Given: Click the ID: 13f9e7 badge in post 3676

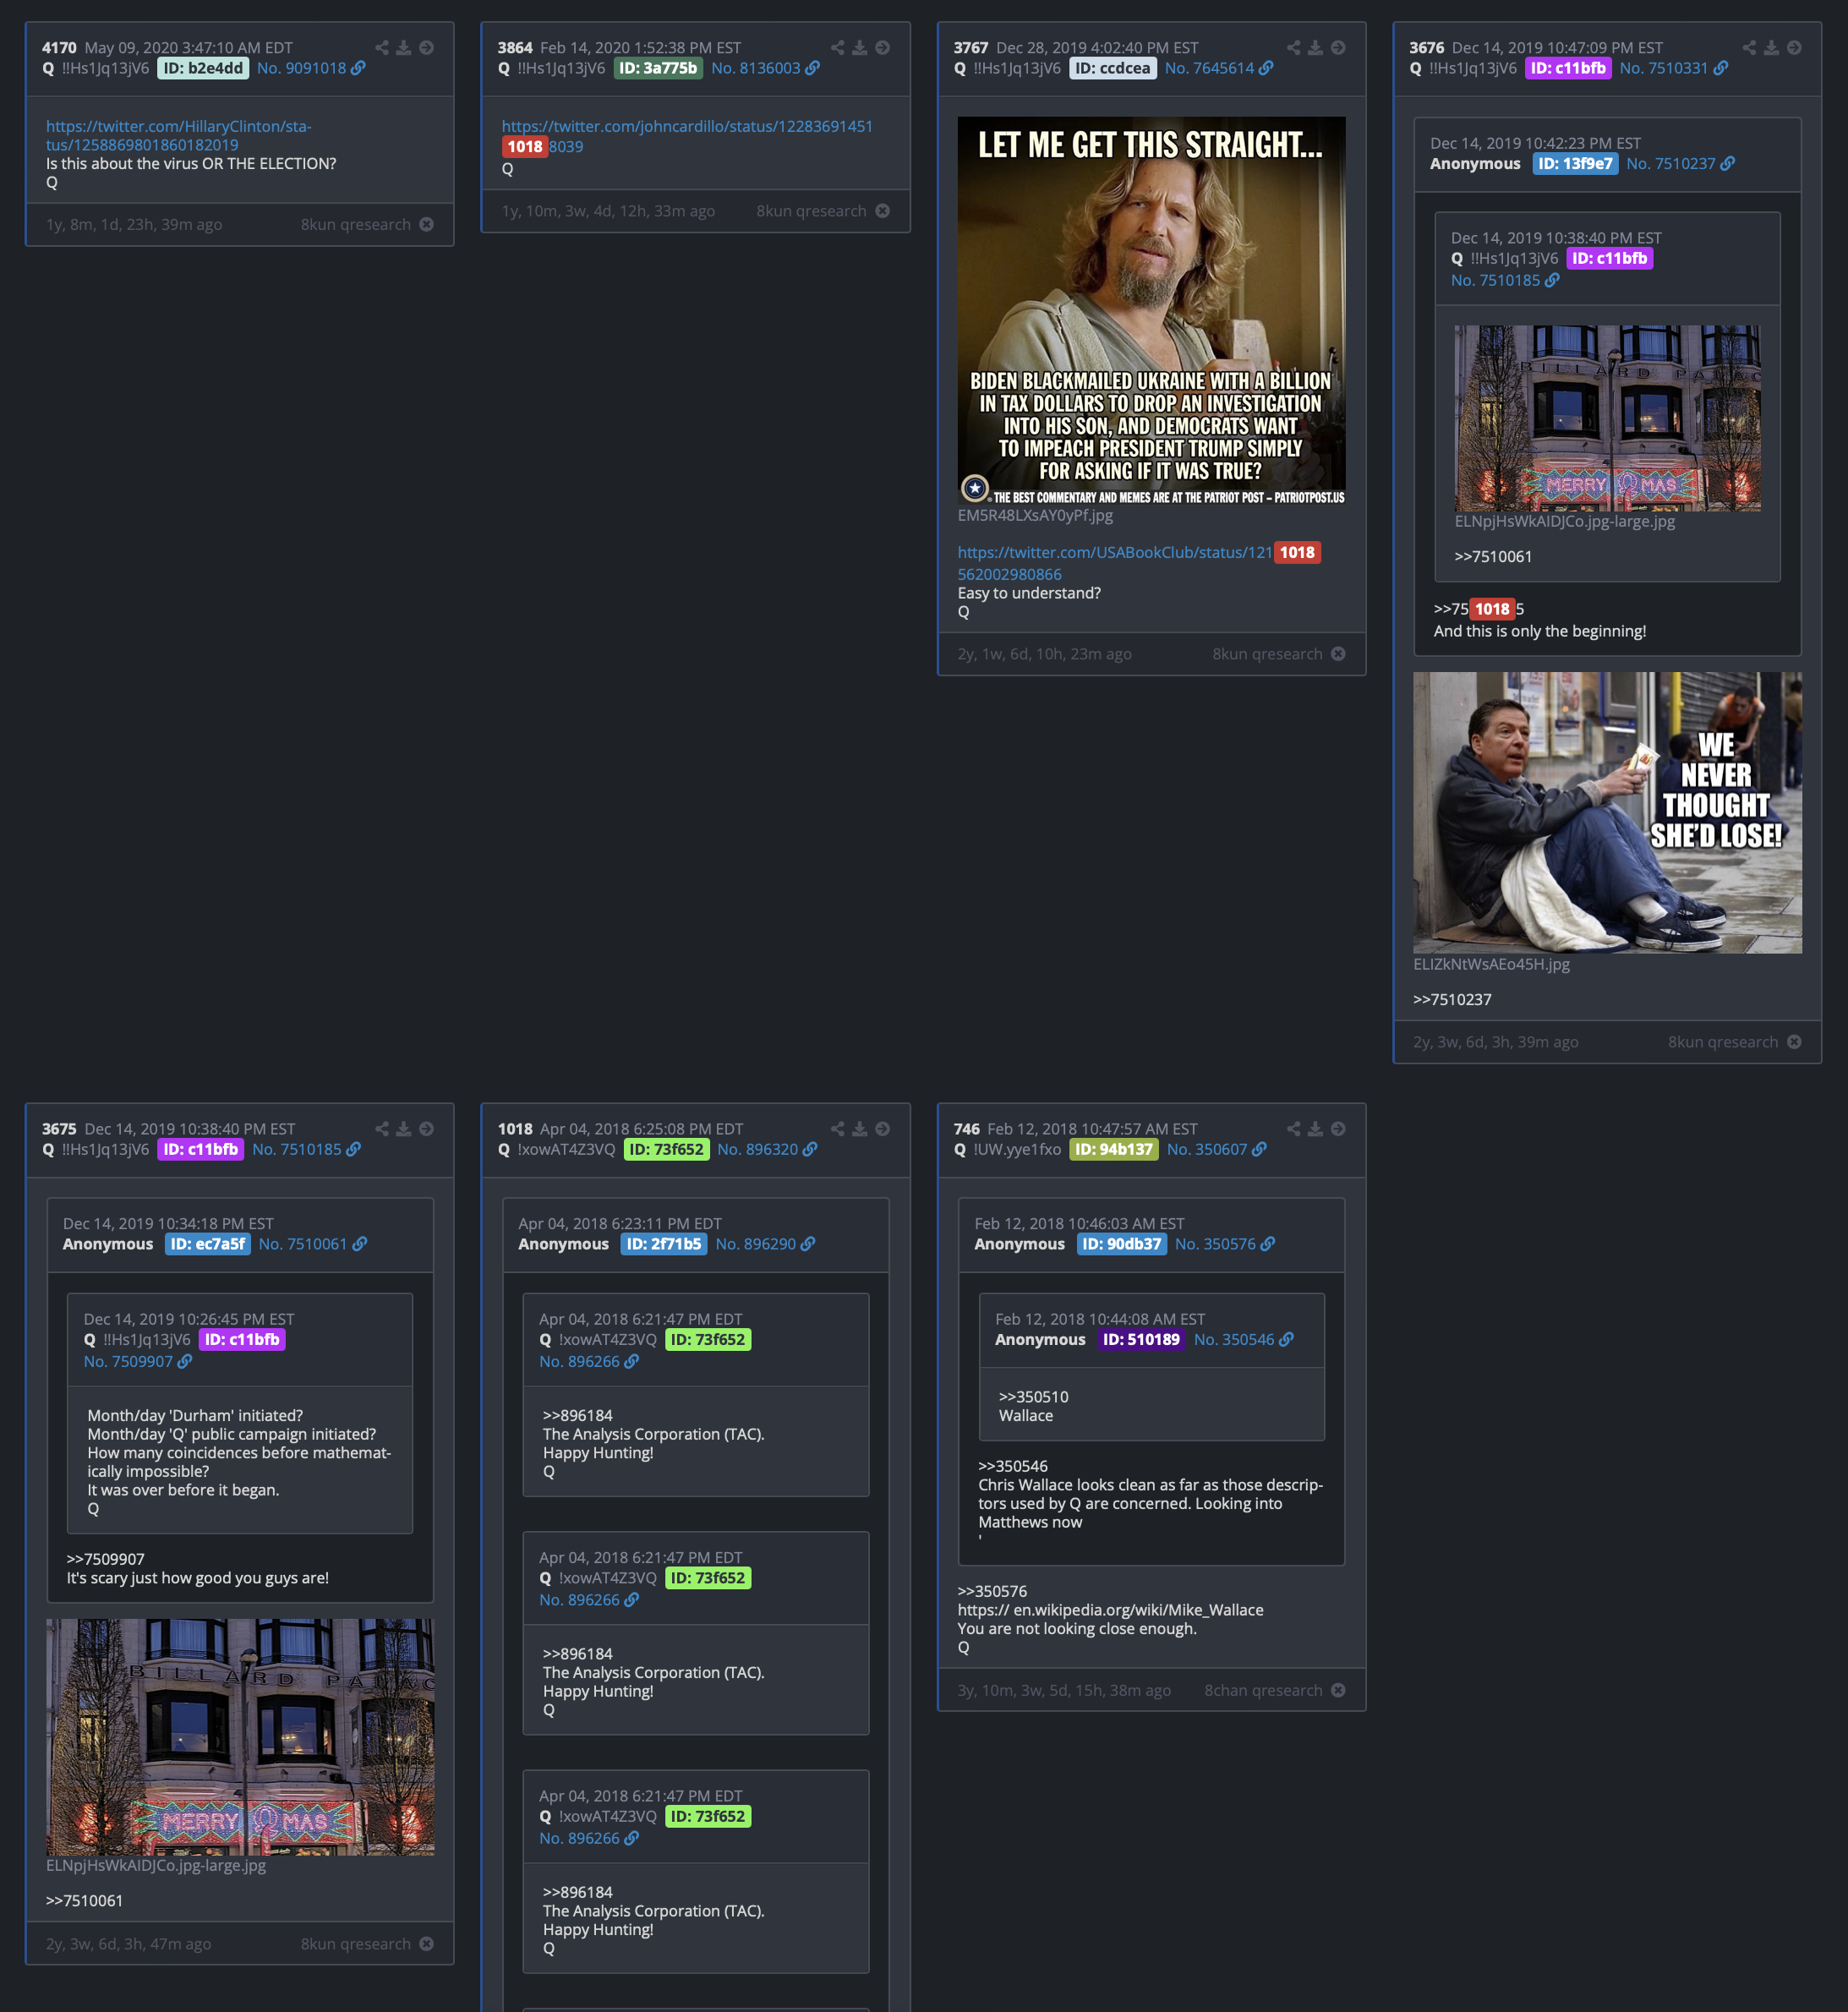Looking at the screenshot, I should point(1575,163).
